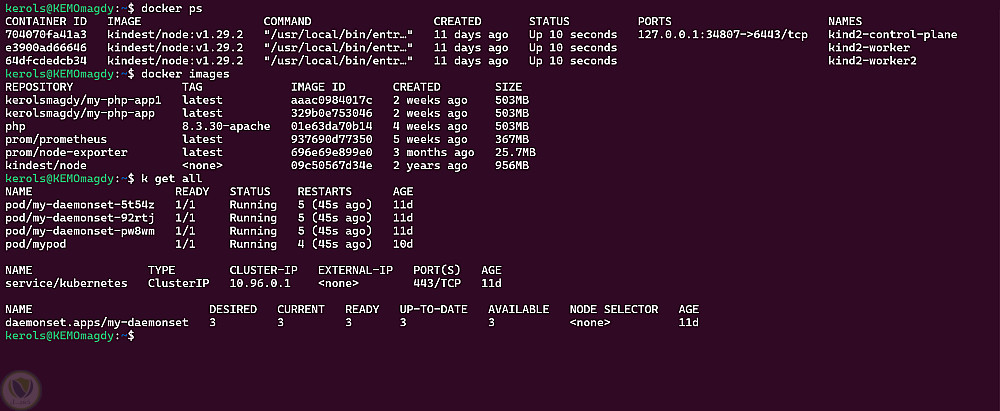1000x411 pixels.
Task: Select image ID aaac0984017c
Action: pos(332,100)
